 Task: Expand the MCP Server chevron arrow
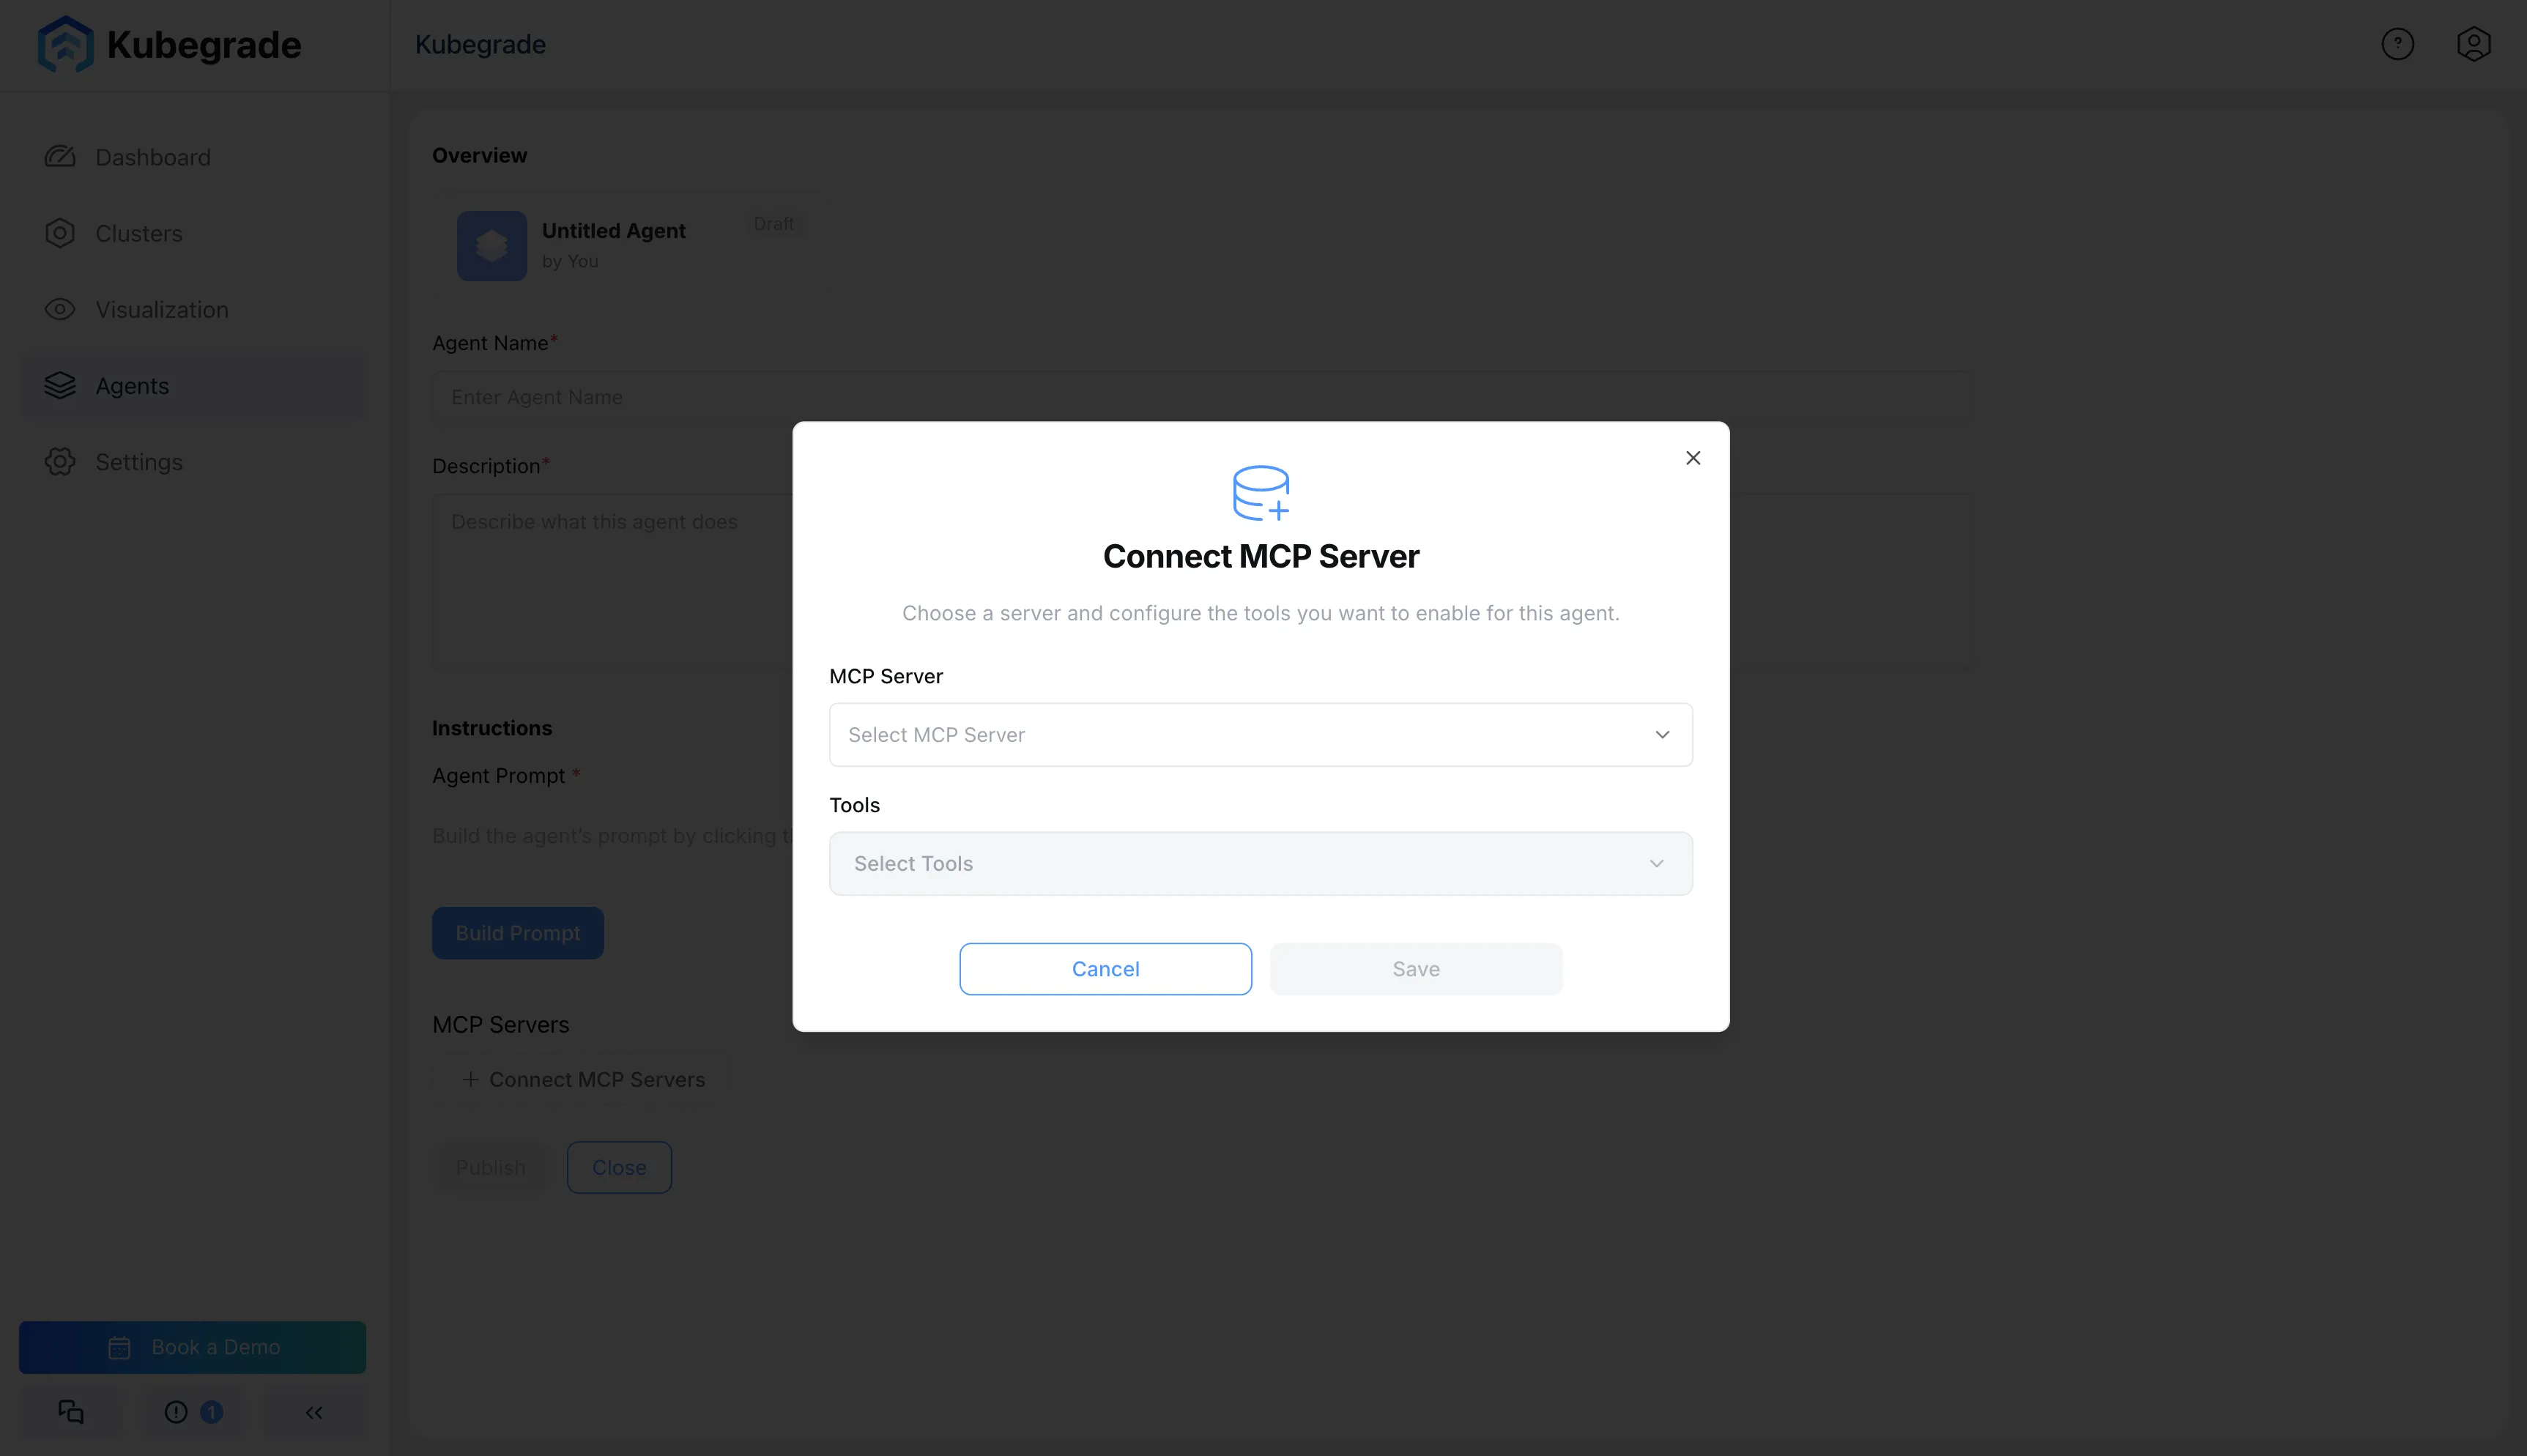pyautogui.click(x=1662, y=734)
